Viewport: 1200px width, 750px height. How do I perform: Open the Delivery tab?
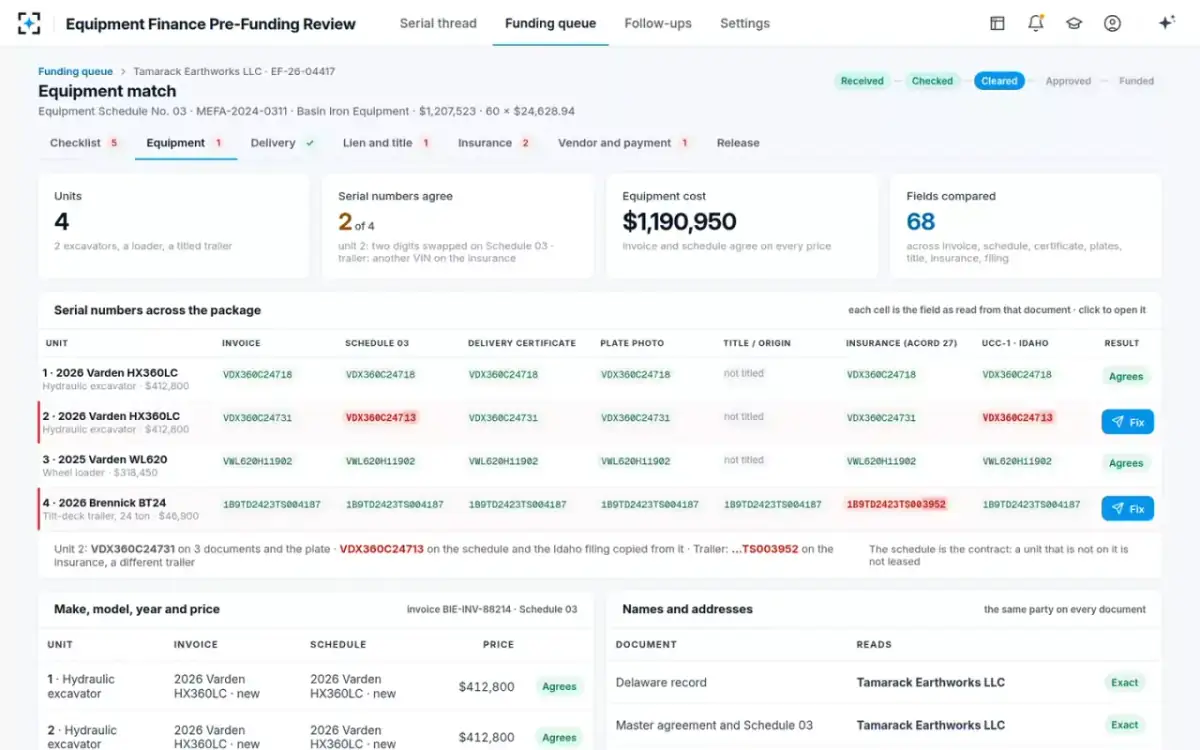[x=282, y=143]
